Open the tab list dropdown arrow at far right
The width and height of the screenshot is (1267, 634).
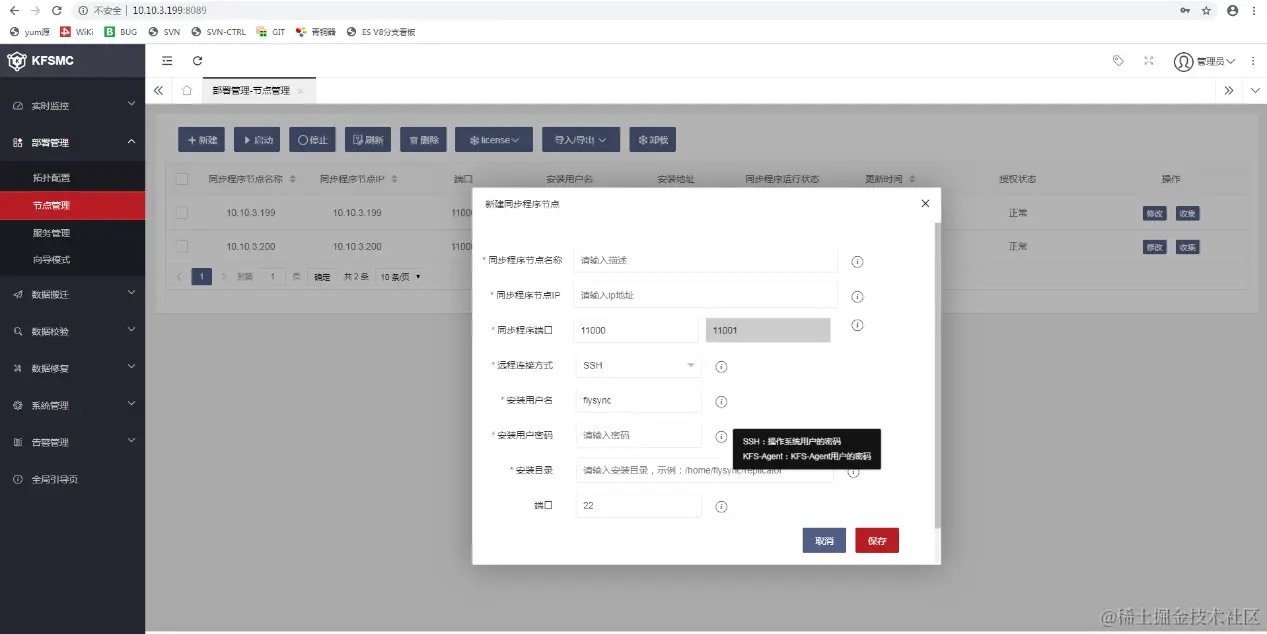[1255, 90]
